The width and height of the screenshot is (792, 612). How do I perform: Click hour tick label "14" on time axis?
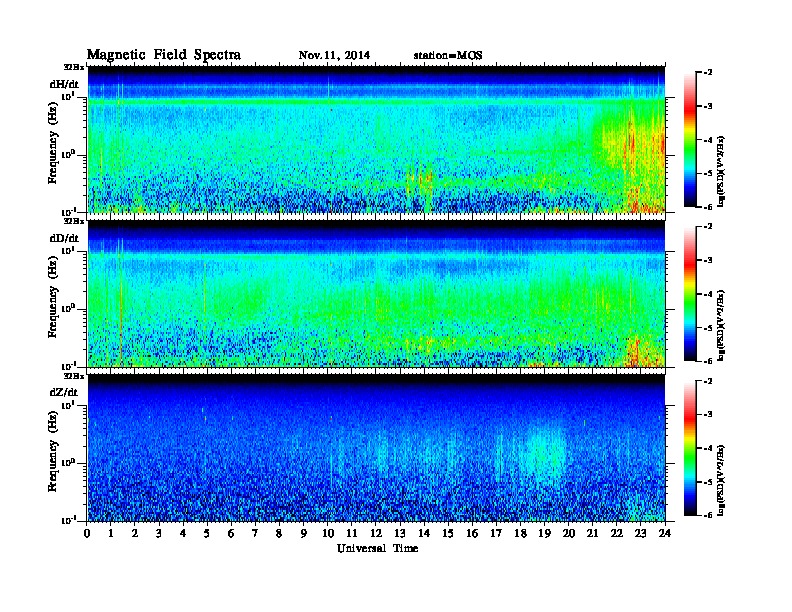(x=424, y=534)
